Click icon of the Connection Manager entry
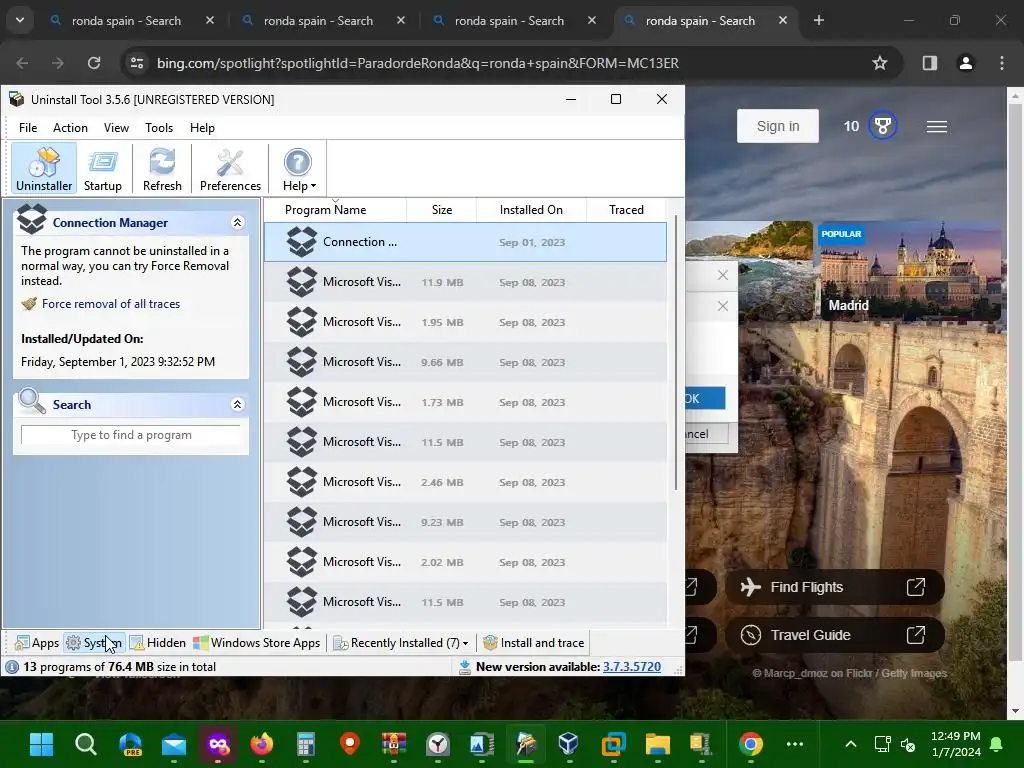 tap(302, 242)
